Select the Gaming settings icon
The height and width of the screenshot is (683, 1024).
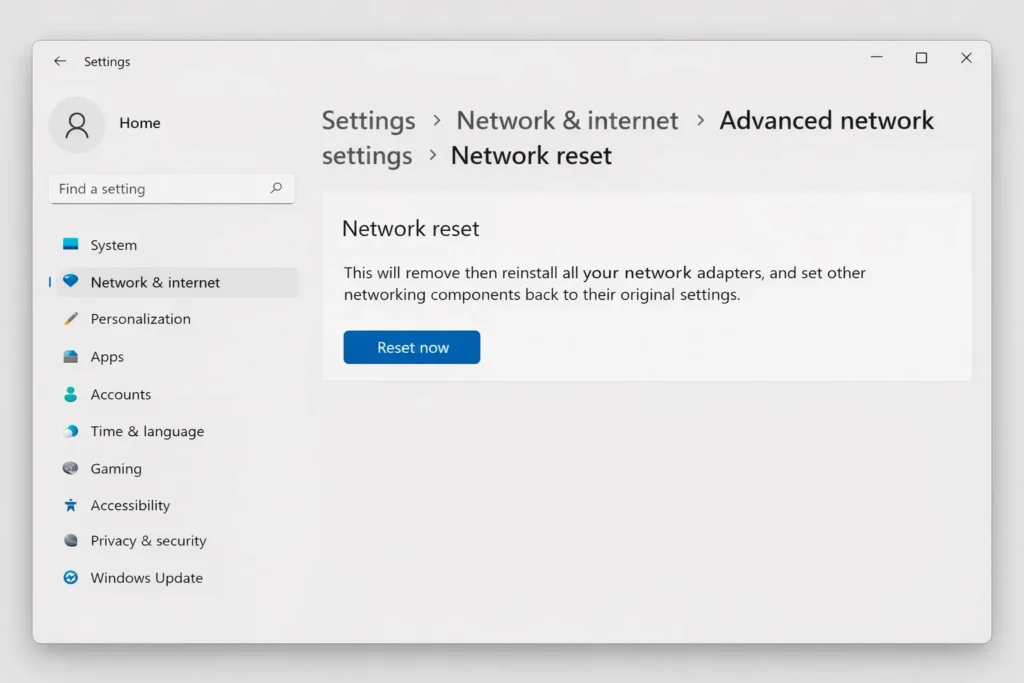(x=70, y=468)
